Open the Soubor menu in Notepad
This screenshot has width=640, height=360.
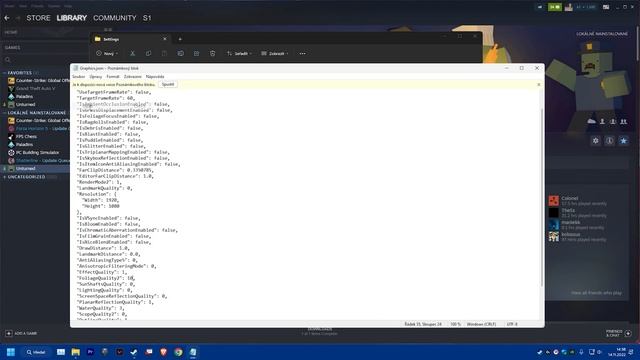pyautogui.click(x=79, y=77)
